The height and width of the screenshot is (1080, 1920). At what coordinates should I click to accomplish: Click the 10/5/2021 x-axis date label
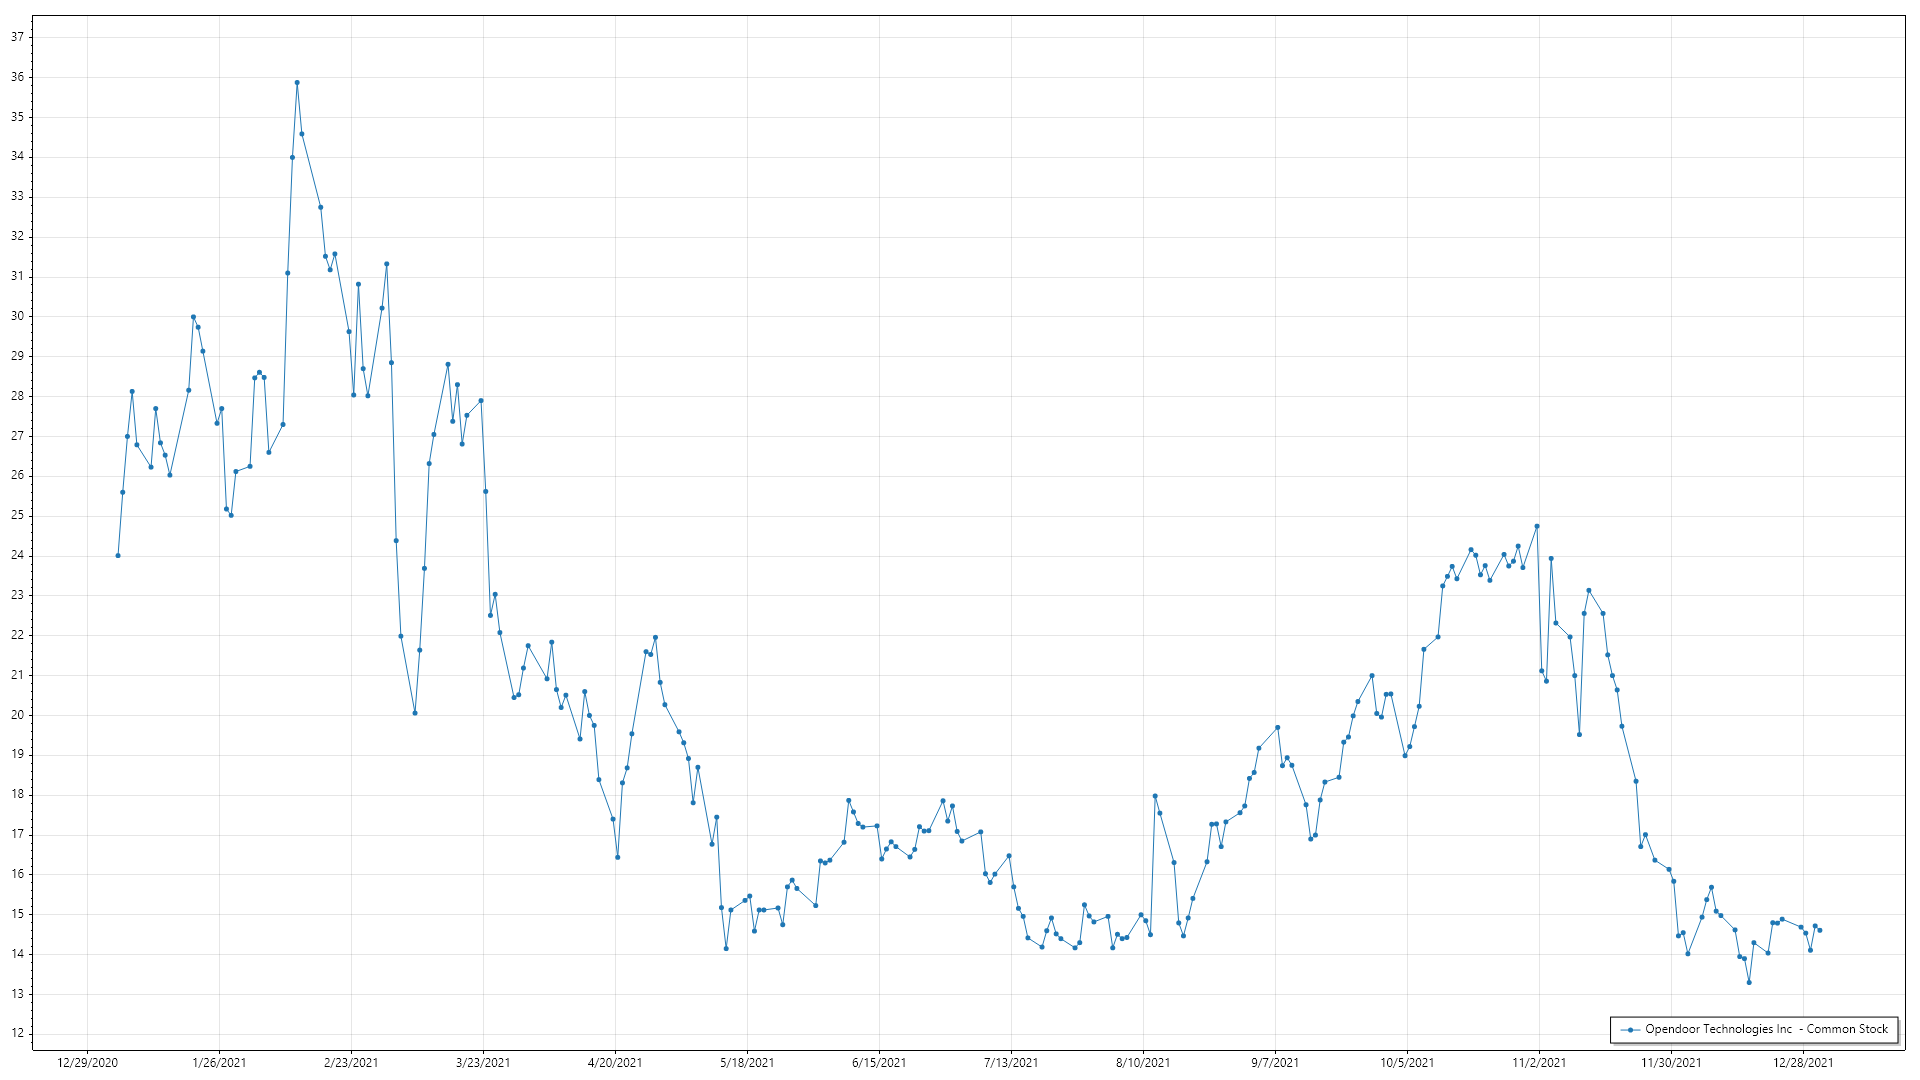click(1407, 1063)
